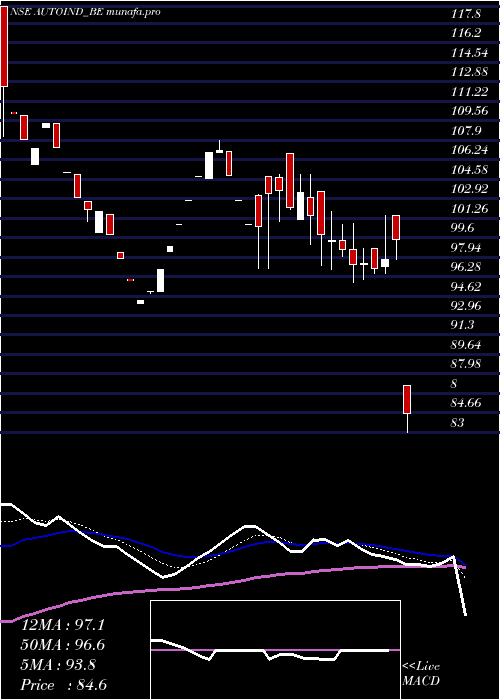The image size is (500, 700).
Task: Select the 84.66 price level label
Action: (467, 403)
